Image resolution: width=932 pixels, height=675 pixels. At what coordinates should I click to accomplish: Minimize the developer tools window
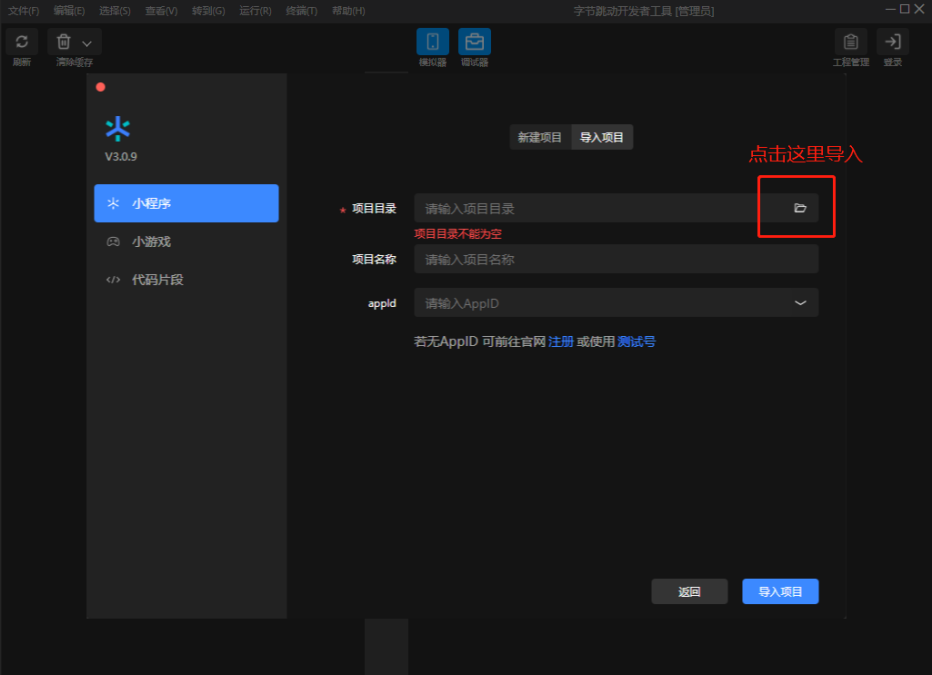tap(890, 9)
